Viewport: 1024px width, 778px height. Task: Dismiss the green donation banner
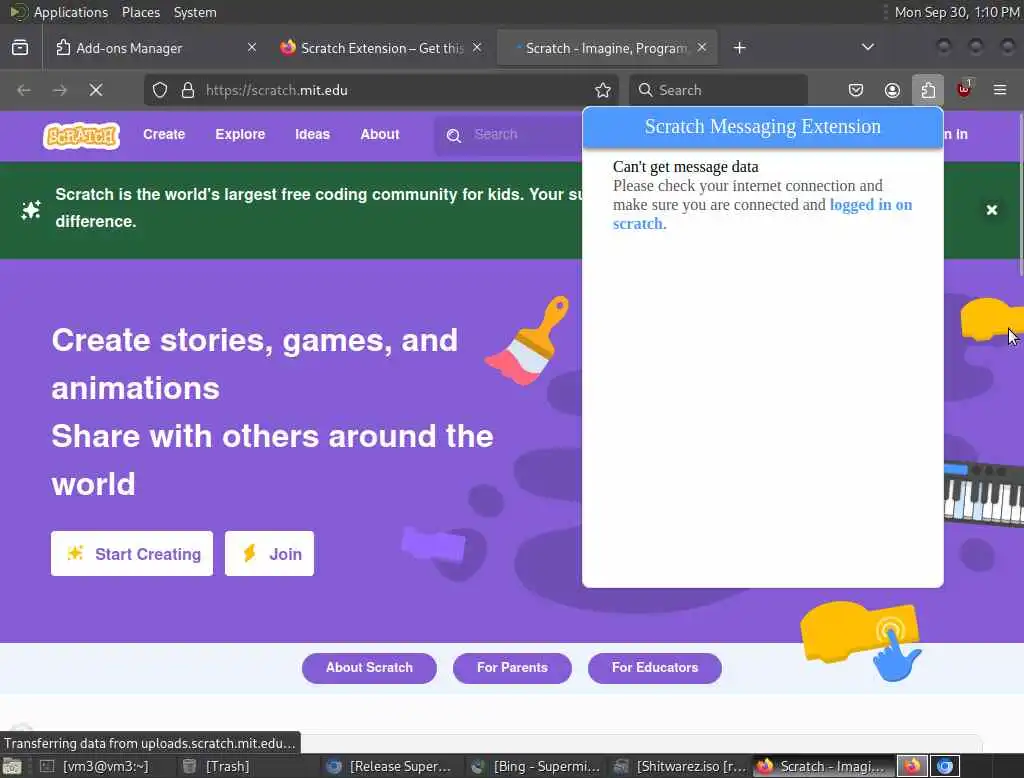[991, 210]
